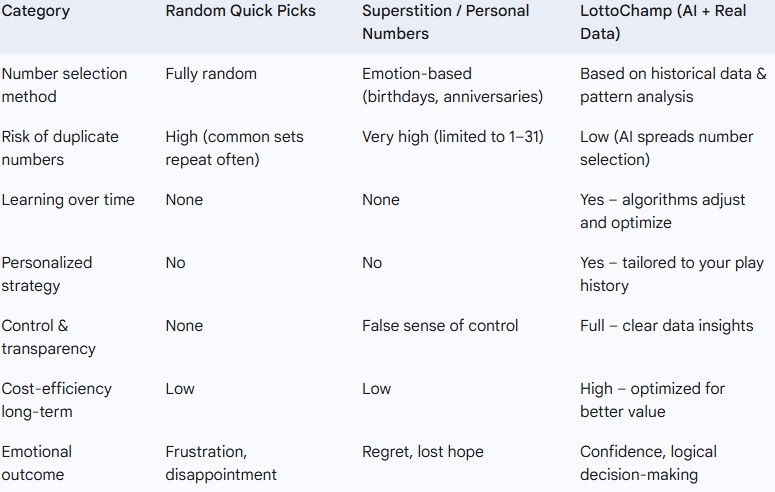Click "Yes – tailored to your play history"

(x=665, y=274)
